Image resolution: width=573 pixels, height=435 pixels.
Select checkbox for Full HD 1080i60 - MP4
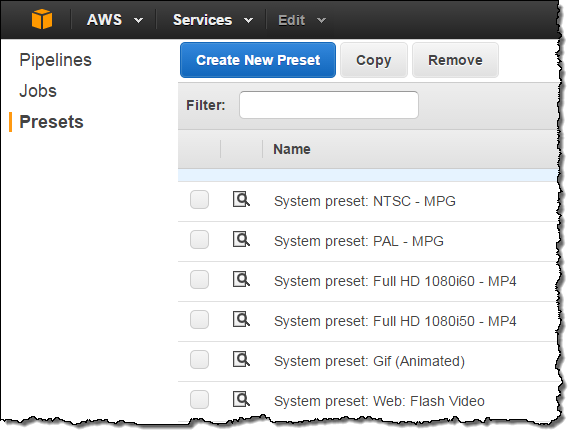click(200, 280)
